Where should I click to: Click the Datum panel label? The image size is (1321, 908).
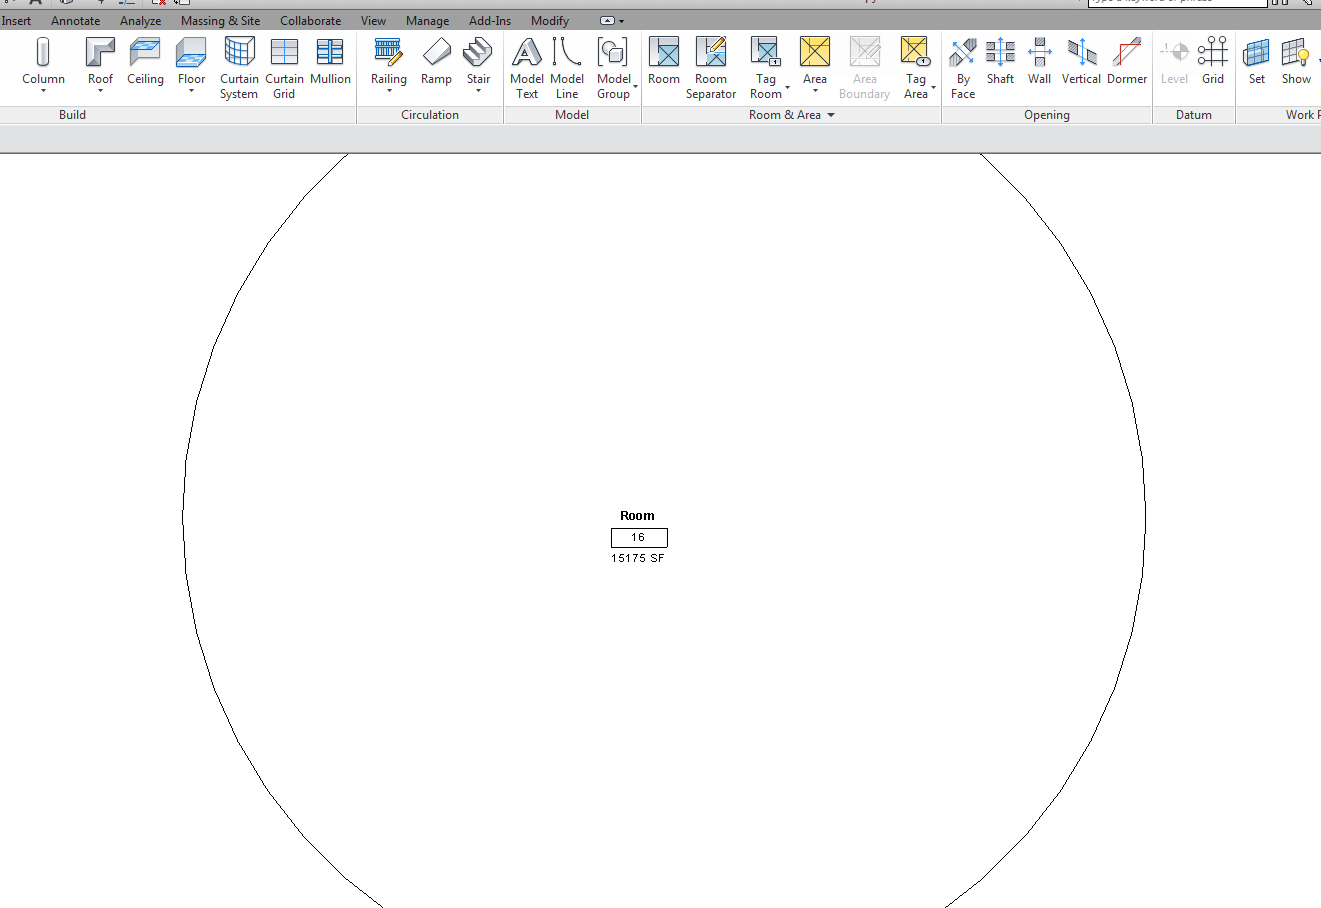pos(1194,115)
